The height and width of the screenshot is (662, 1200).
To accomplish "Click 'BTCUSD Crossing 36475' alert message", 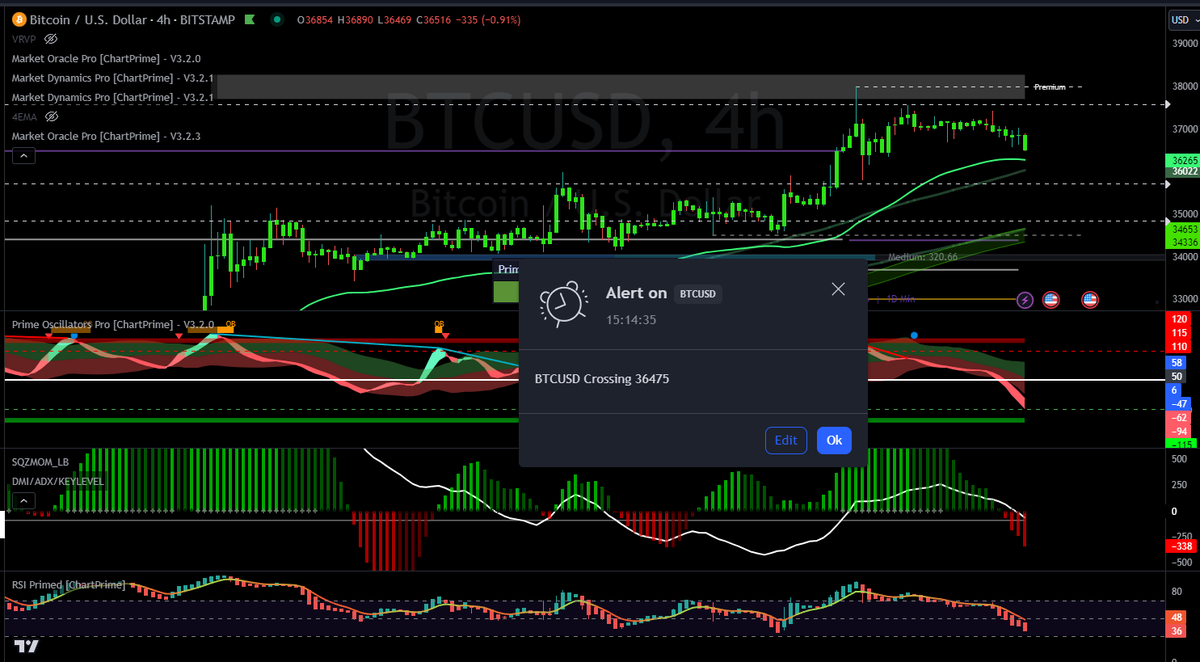I will click(x=602, y=379).
